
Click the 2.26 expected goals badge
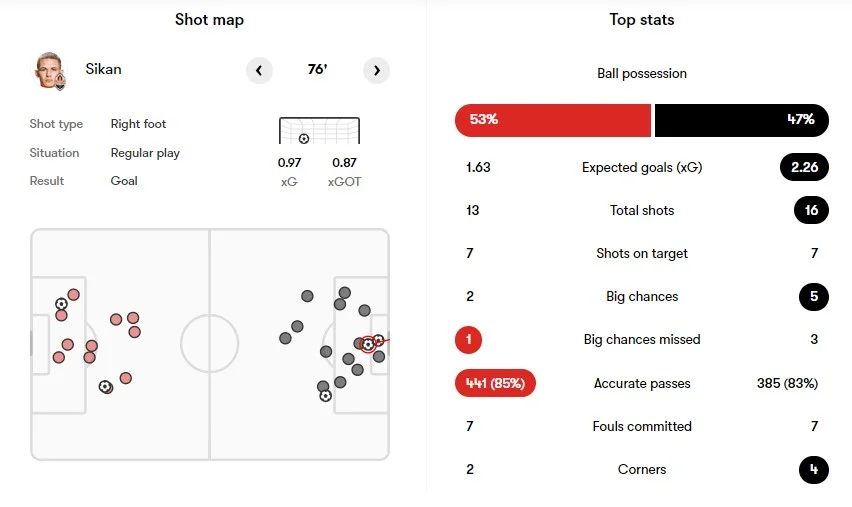pos(804,167)
